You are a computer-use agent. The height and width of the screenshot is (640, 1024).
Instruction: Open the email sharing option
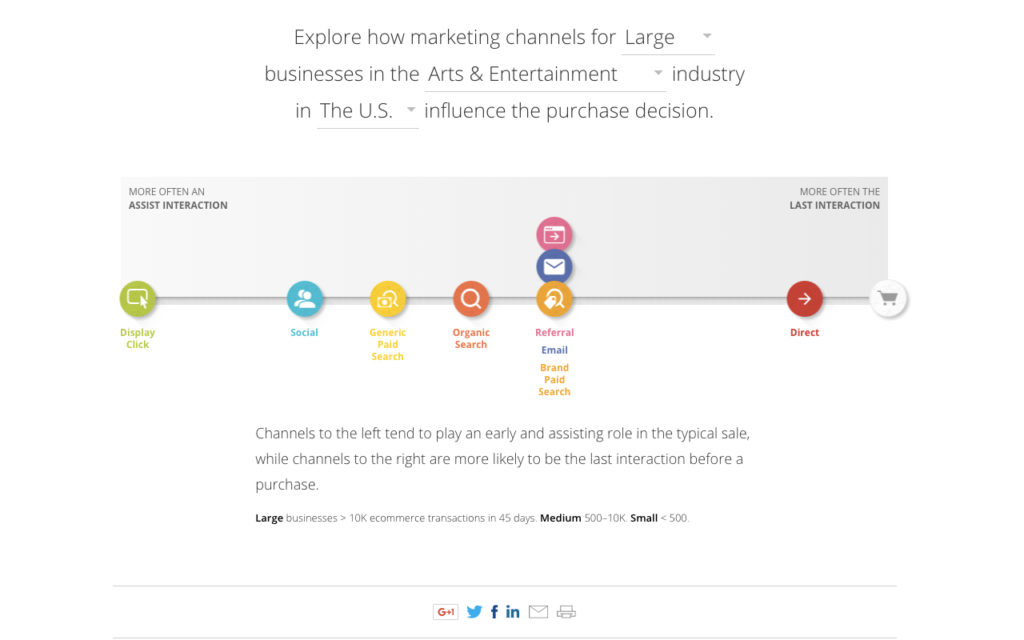tap(538, 611)
